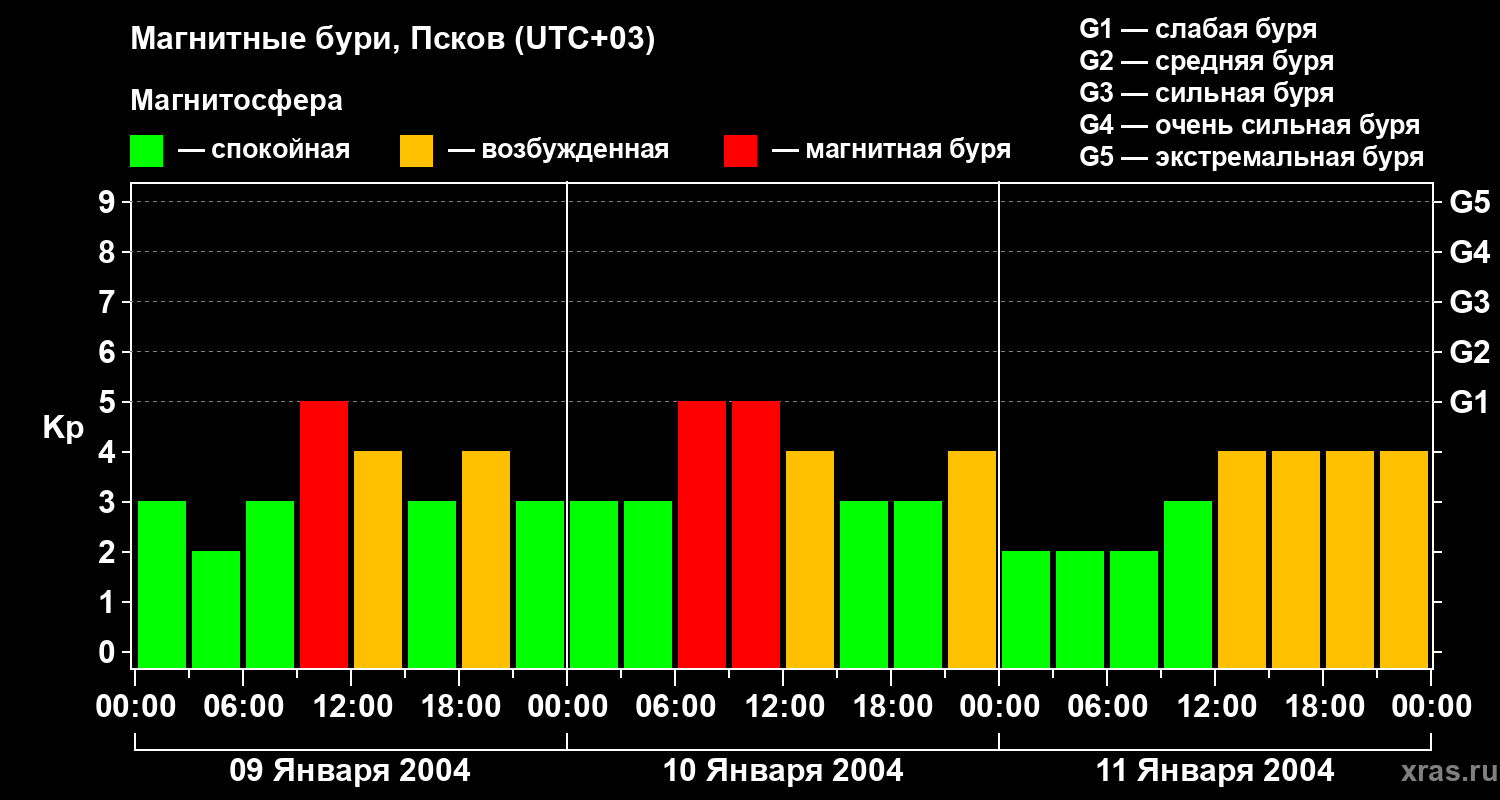Viewport: 1500px width, 800px height.
Task: Select the green Kp 2 bar on 09 Января
Action: [x=216, y=609]
